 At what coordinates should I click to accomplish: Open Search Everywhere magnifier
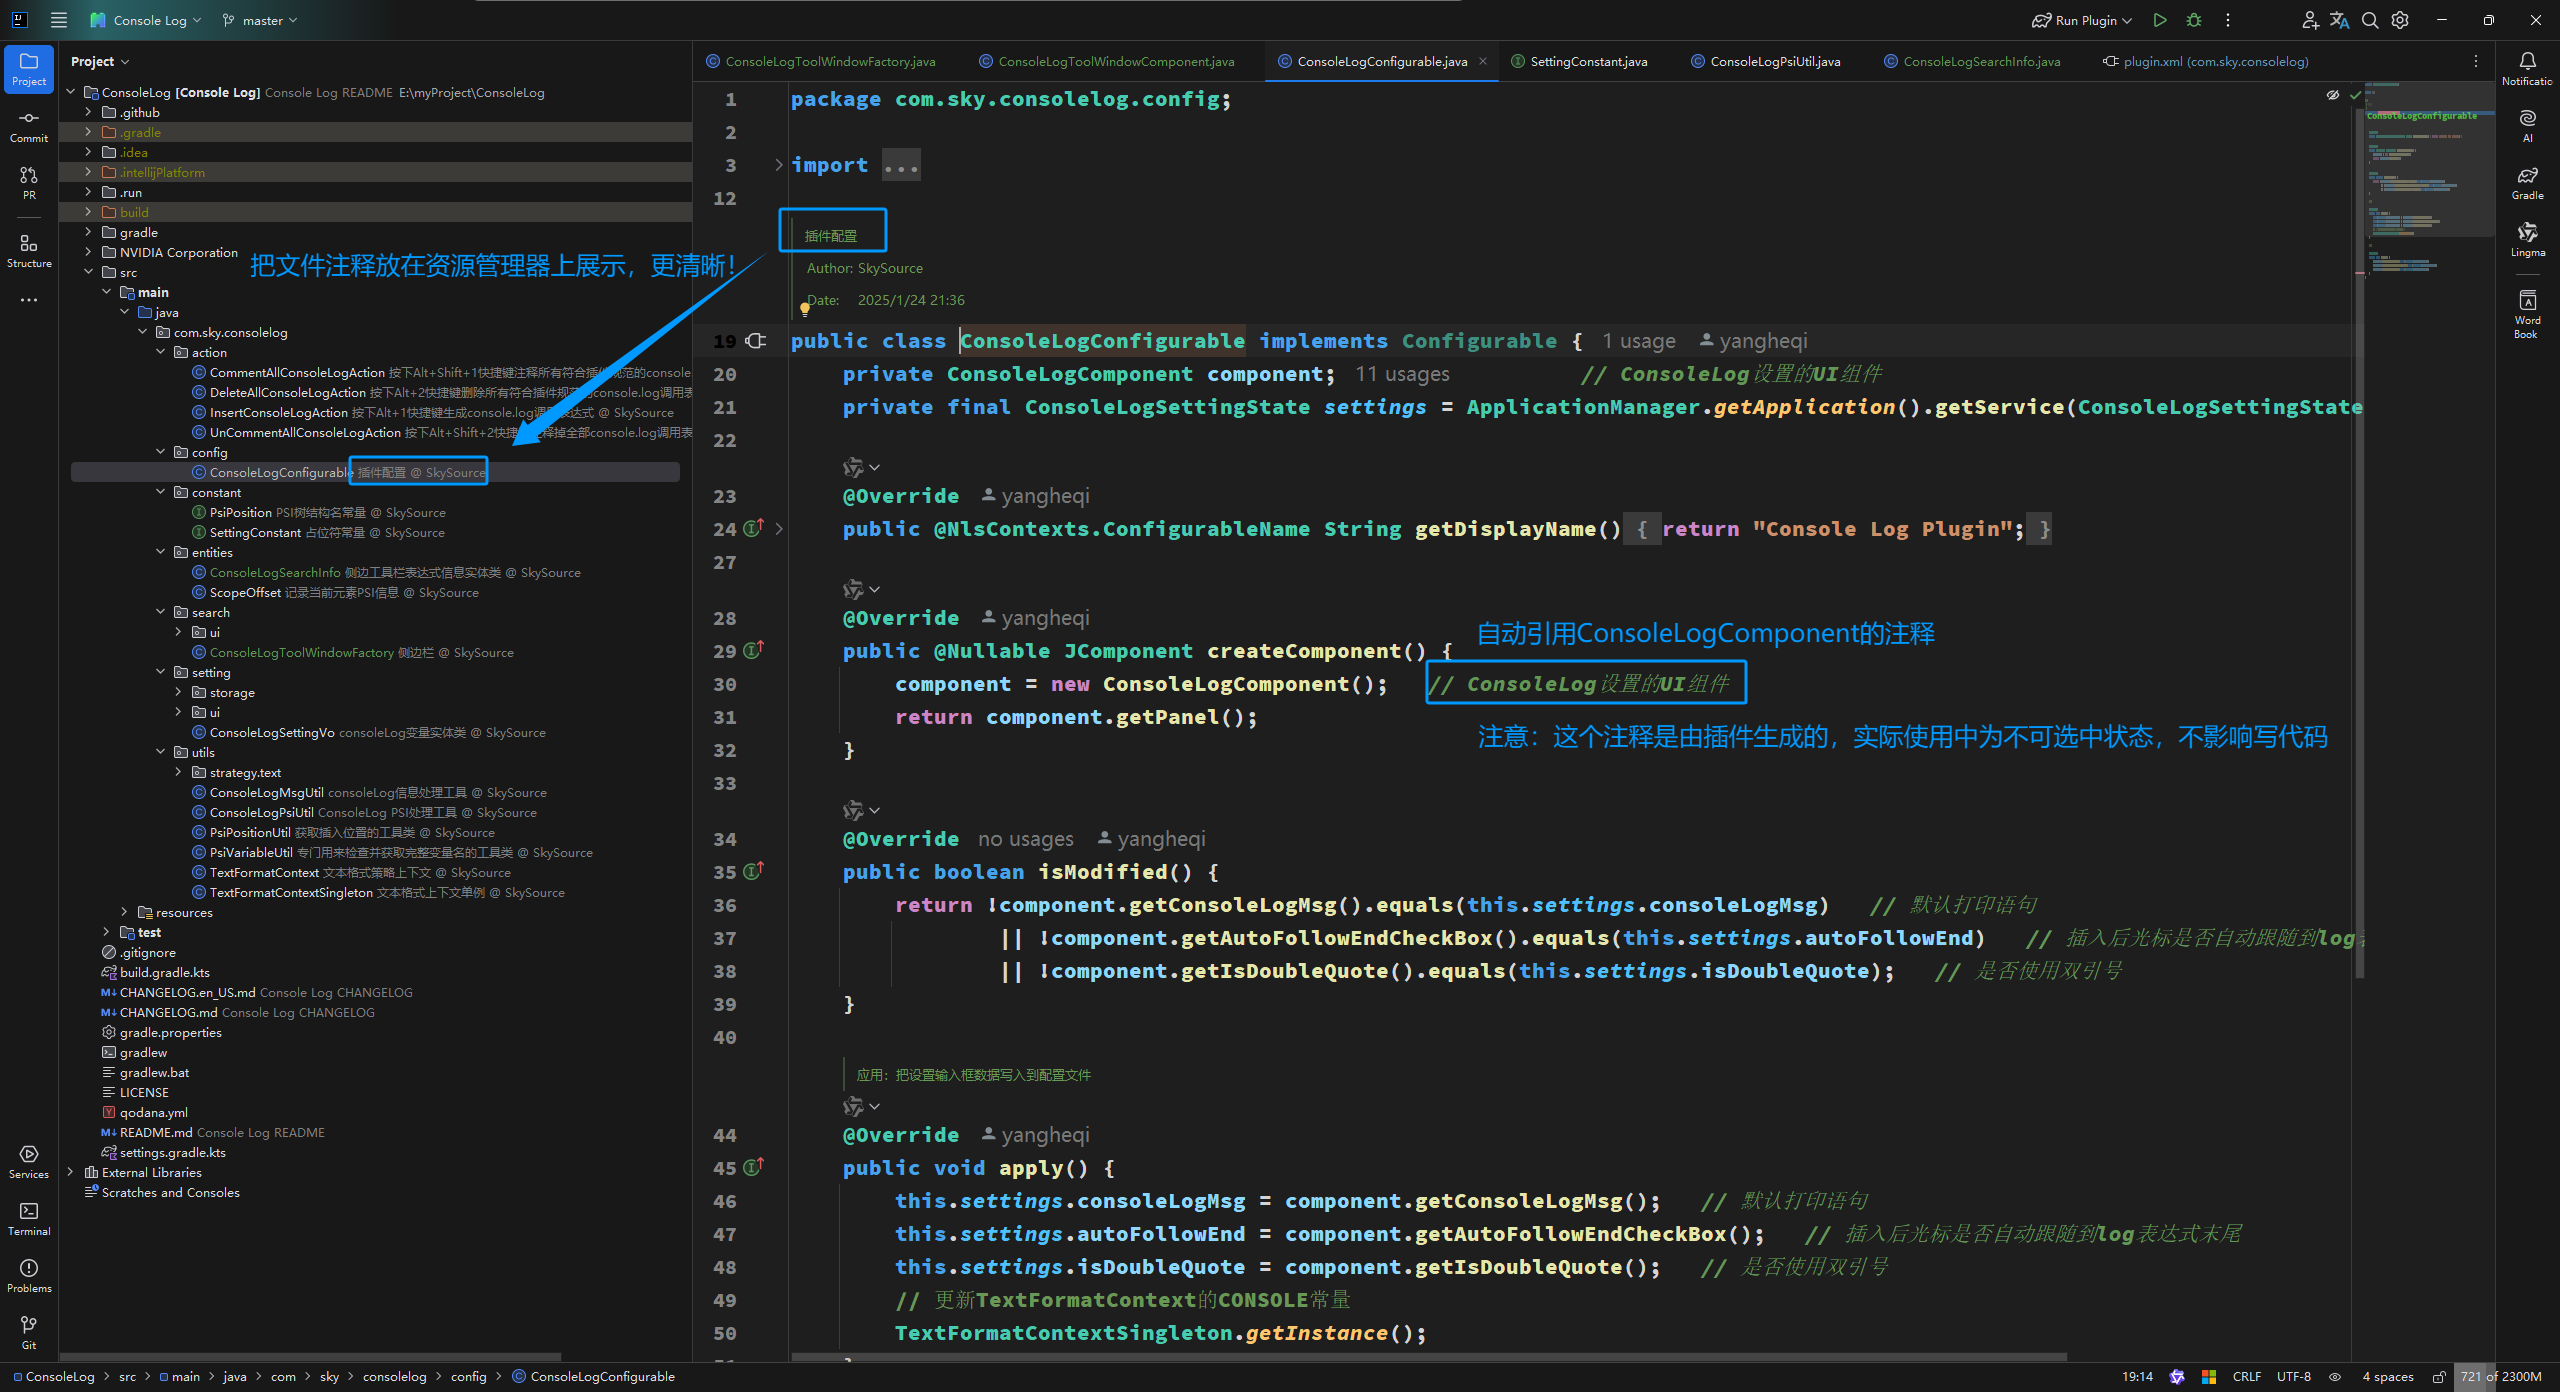click(x=2369, y=20)
